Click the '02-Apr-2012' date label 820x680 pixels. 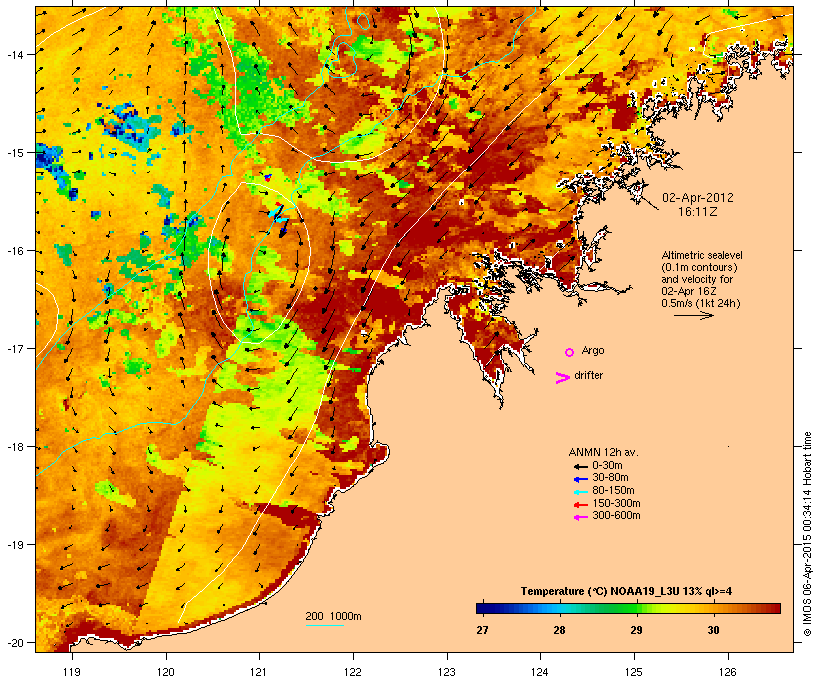tap(698, 198)
